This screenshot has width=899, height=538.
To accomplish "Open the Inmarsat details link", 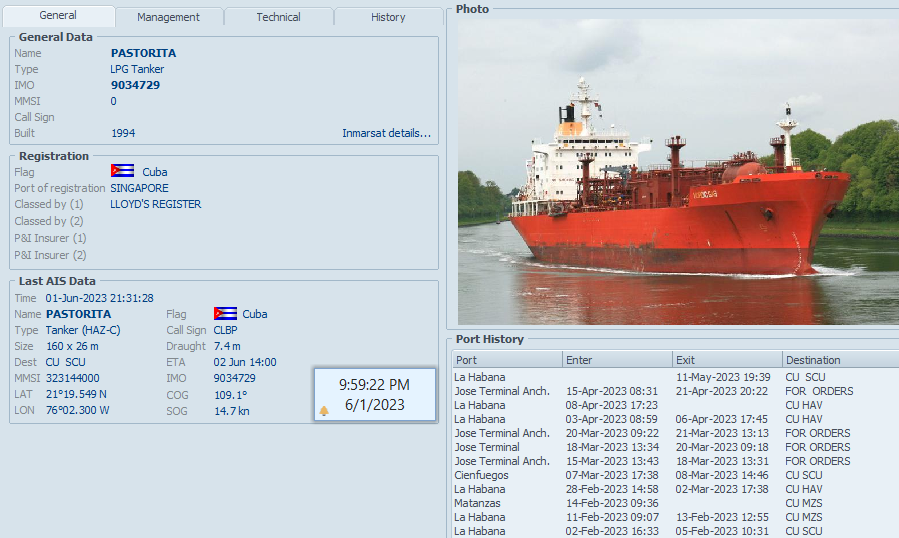I will pos(386,133).
